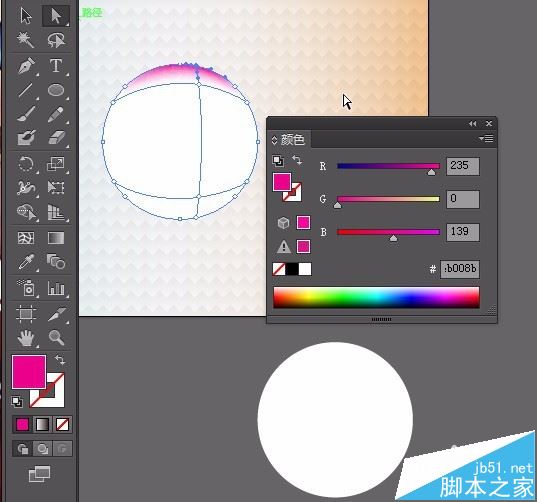Select the Rotate tool
The image size is (537, 502).
click(26, 164)
